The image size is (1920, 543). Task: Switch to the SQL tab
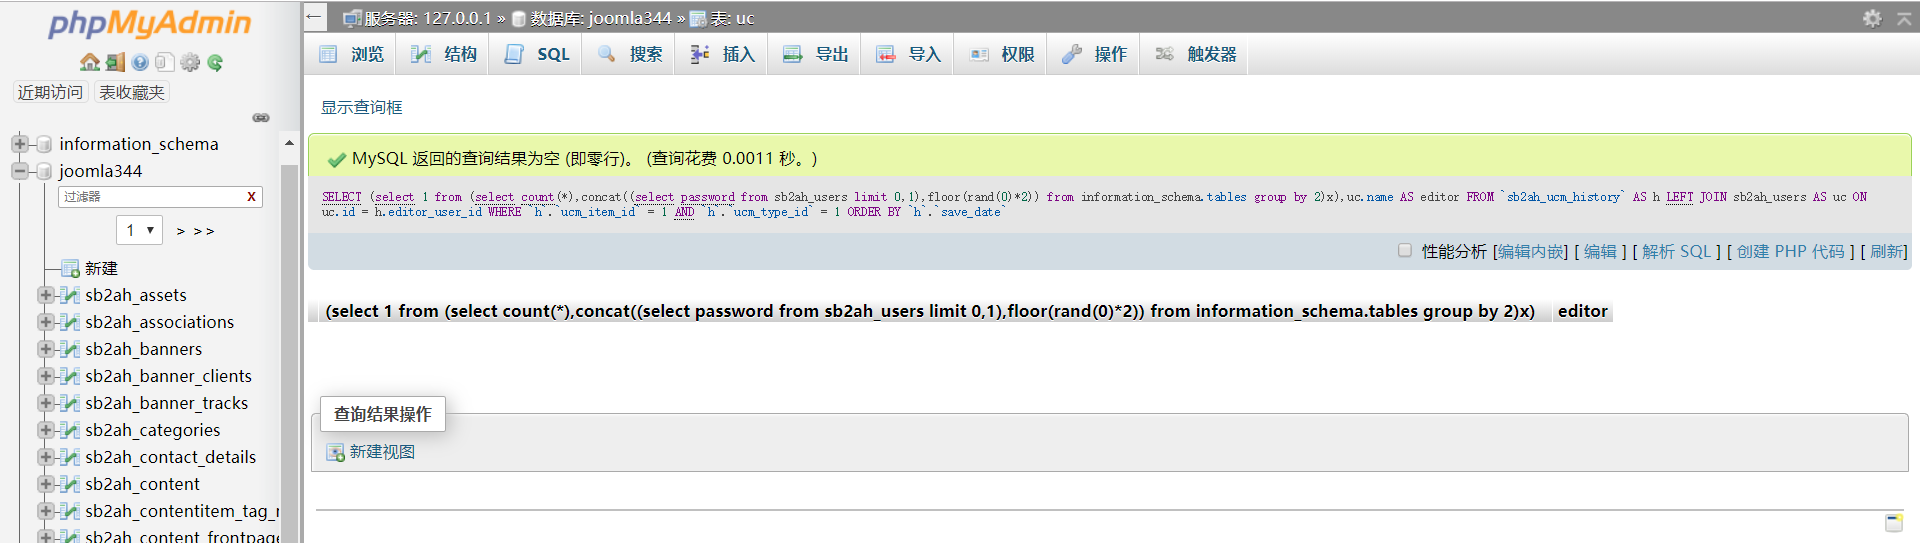(537, 54)
